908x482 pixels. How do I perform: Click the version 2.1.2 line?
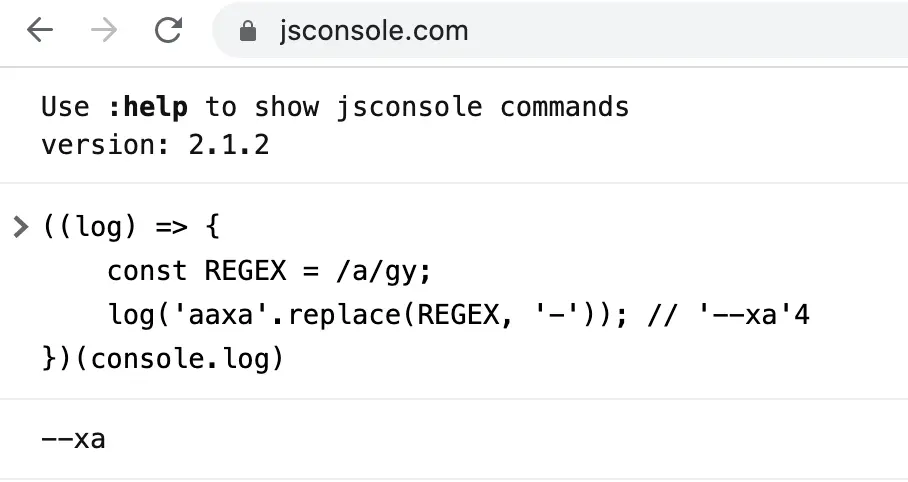pos(155,145)
